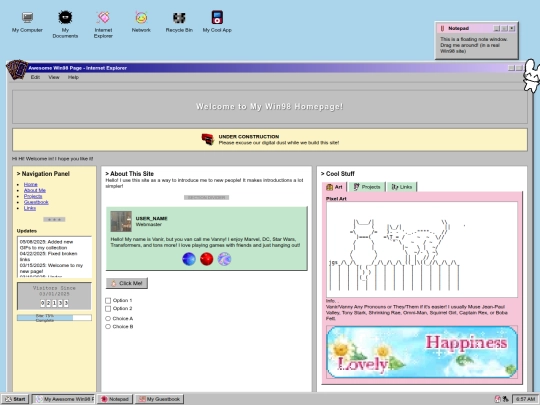This screenshot has height=405, width=540.
Task: Select the Choice B radio button
Action: click(108, 326)
